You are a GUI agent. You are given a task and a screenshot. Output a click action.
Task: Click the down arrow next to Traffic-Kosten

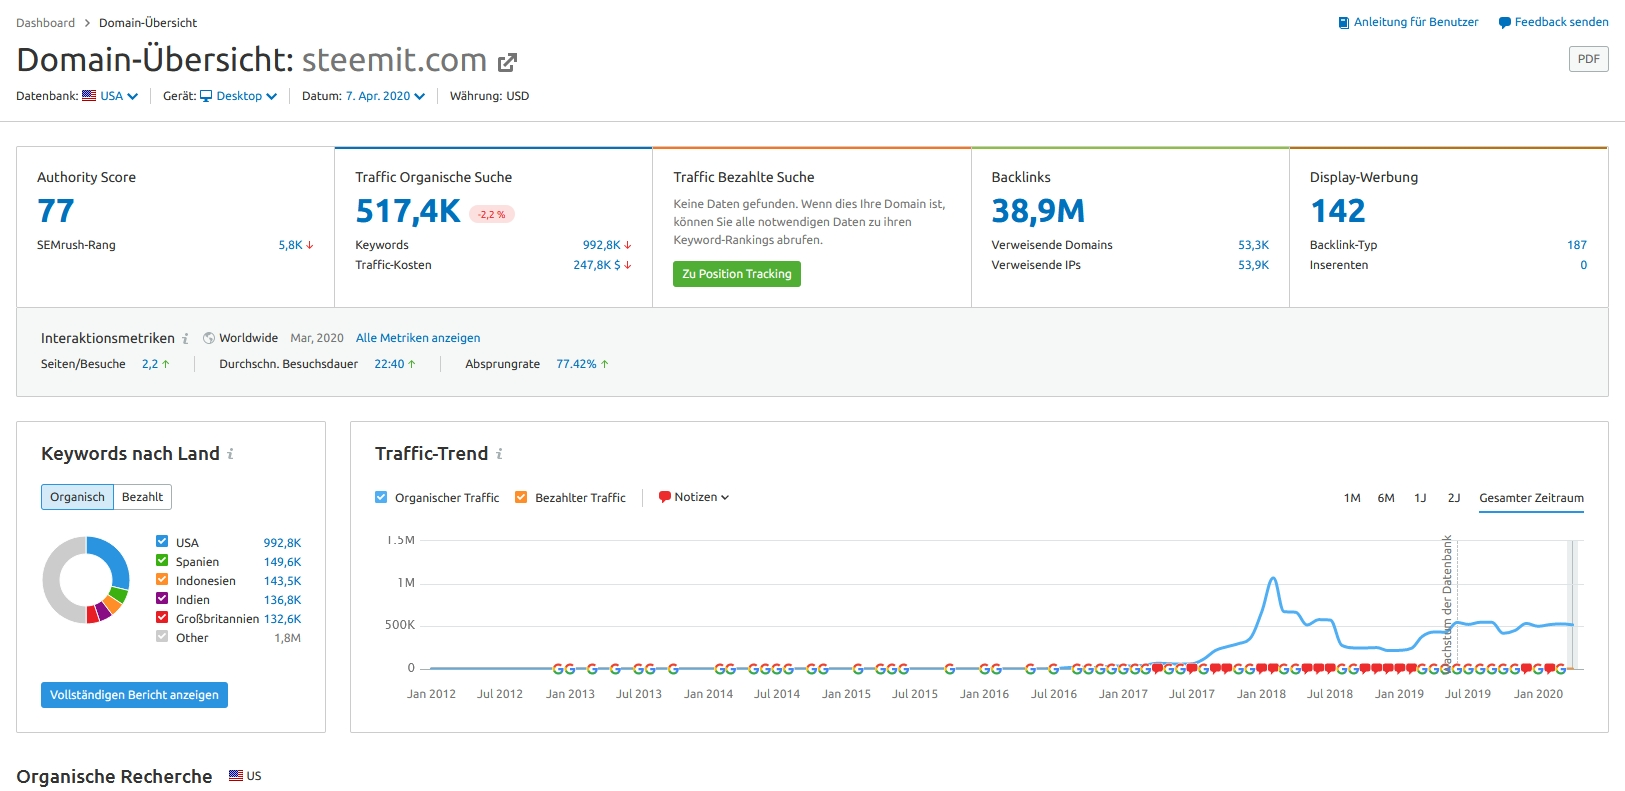pyautogui.click(x=628, y=265)
